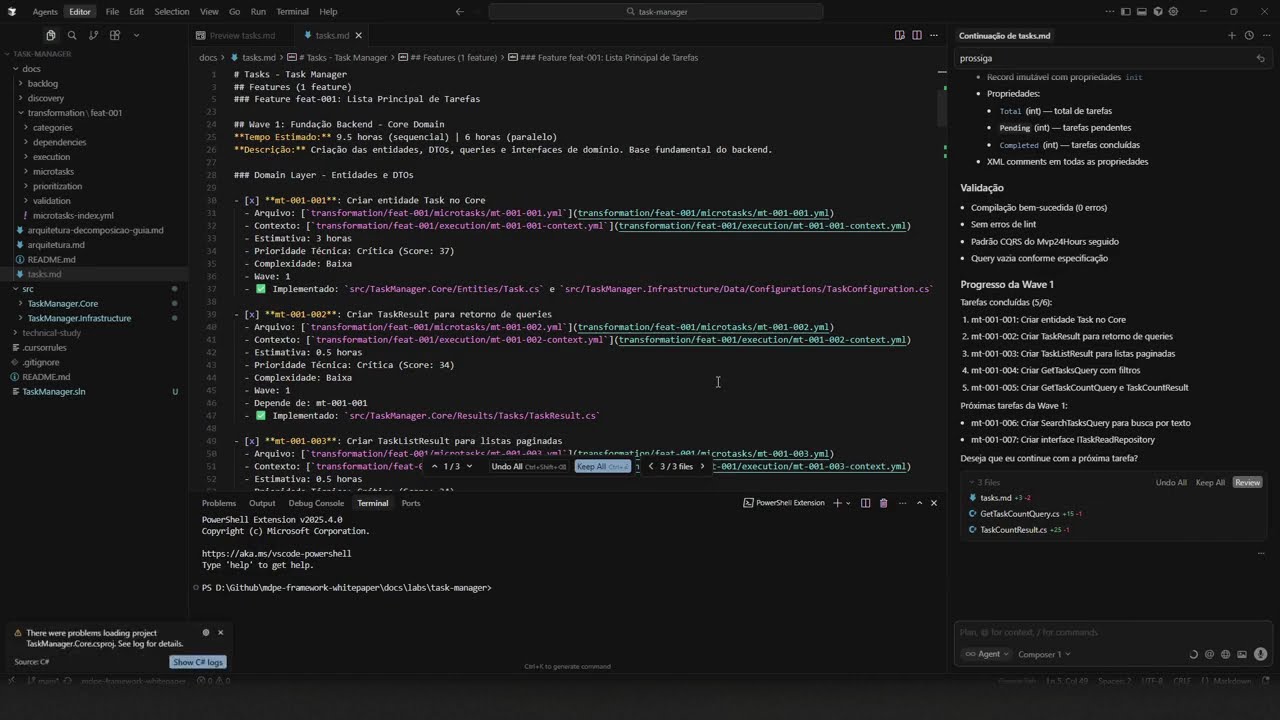Open Cursor settings gear icon
Image resolution: width=1280 pixels, height=720 pixels.
pos(1171,12)
